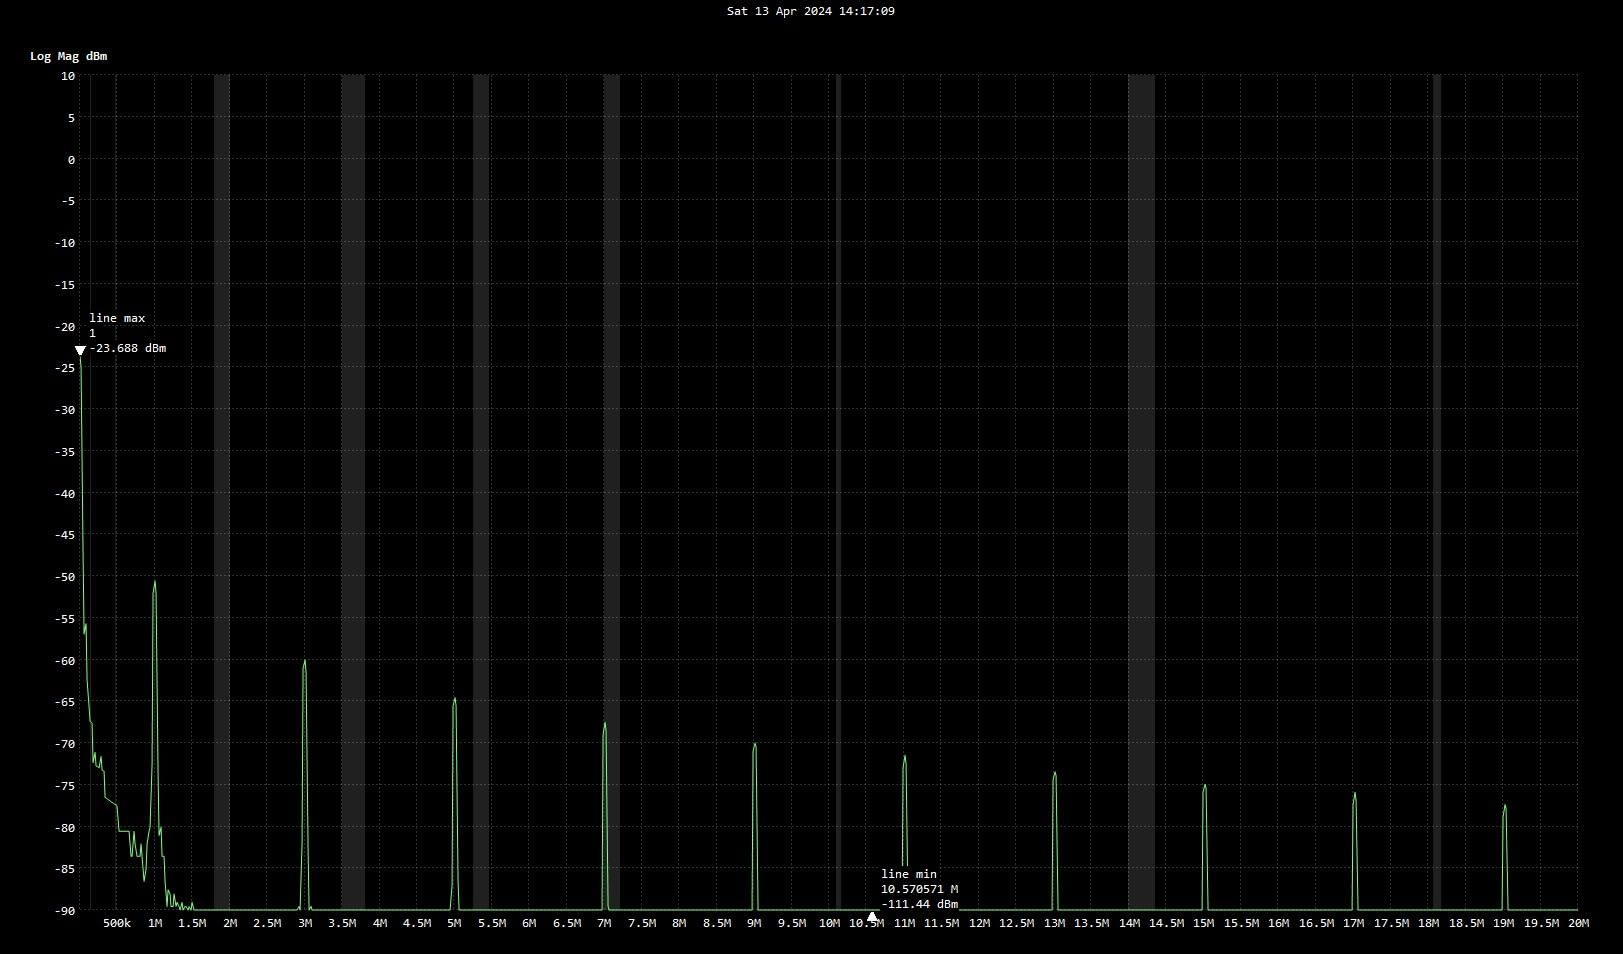Select the 10.570571 M line min readout
The image size is (1623, 954).
point(919,889)
